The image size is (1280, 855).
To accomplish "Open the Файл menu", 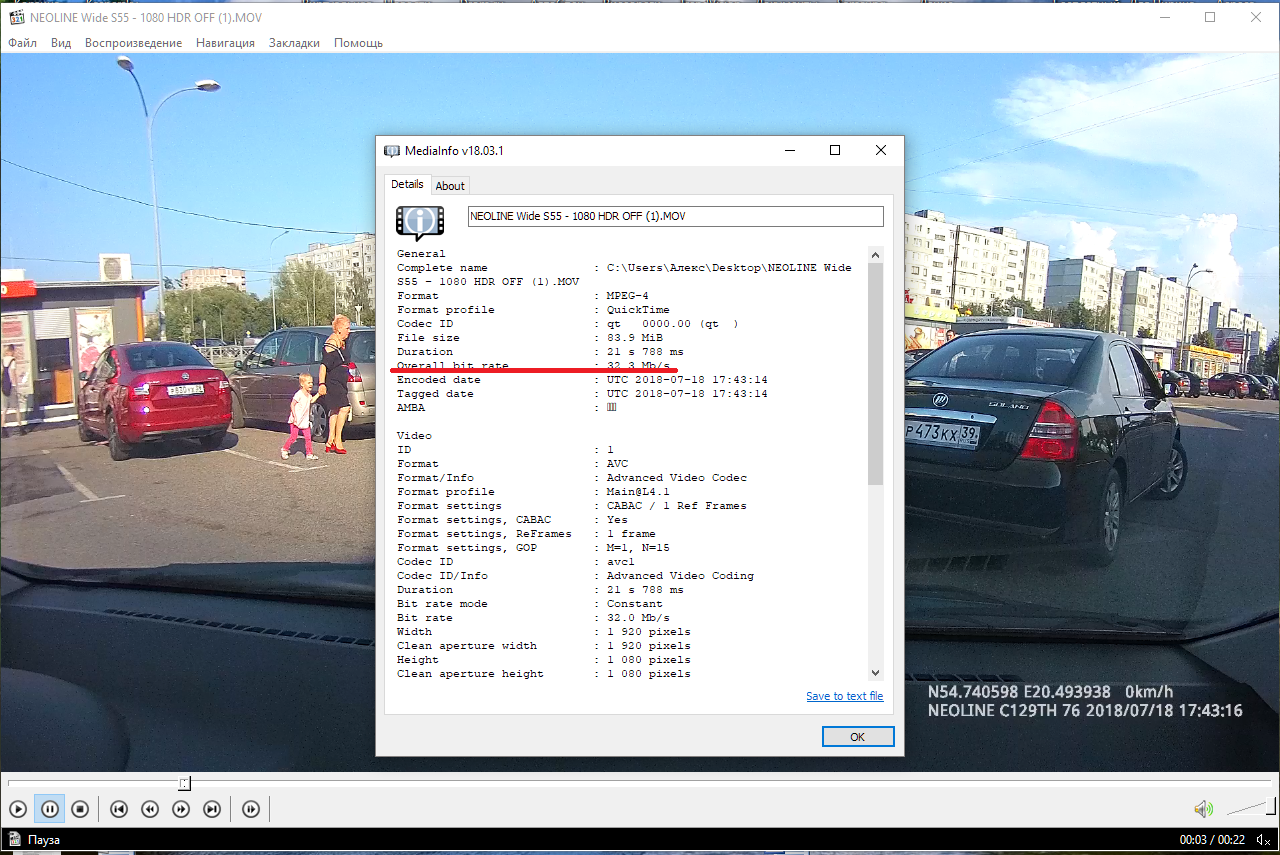I will [x=23, y=43].
